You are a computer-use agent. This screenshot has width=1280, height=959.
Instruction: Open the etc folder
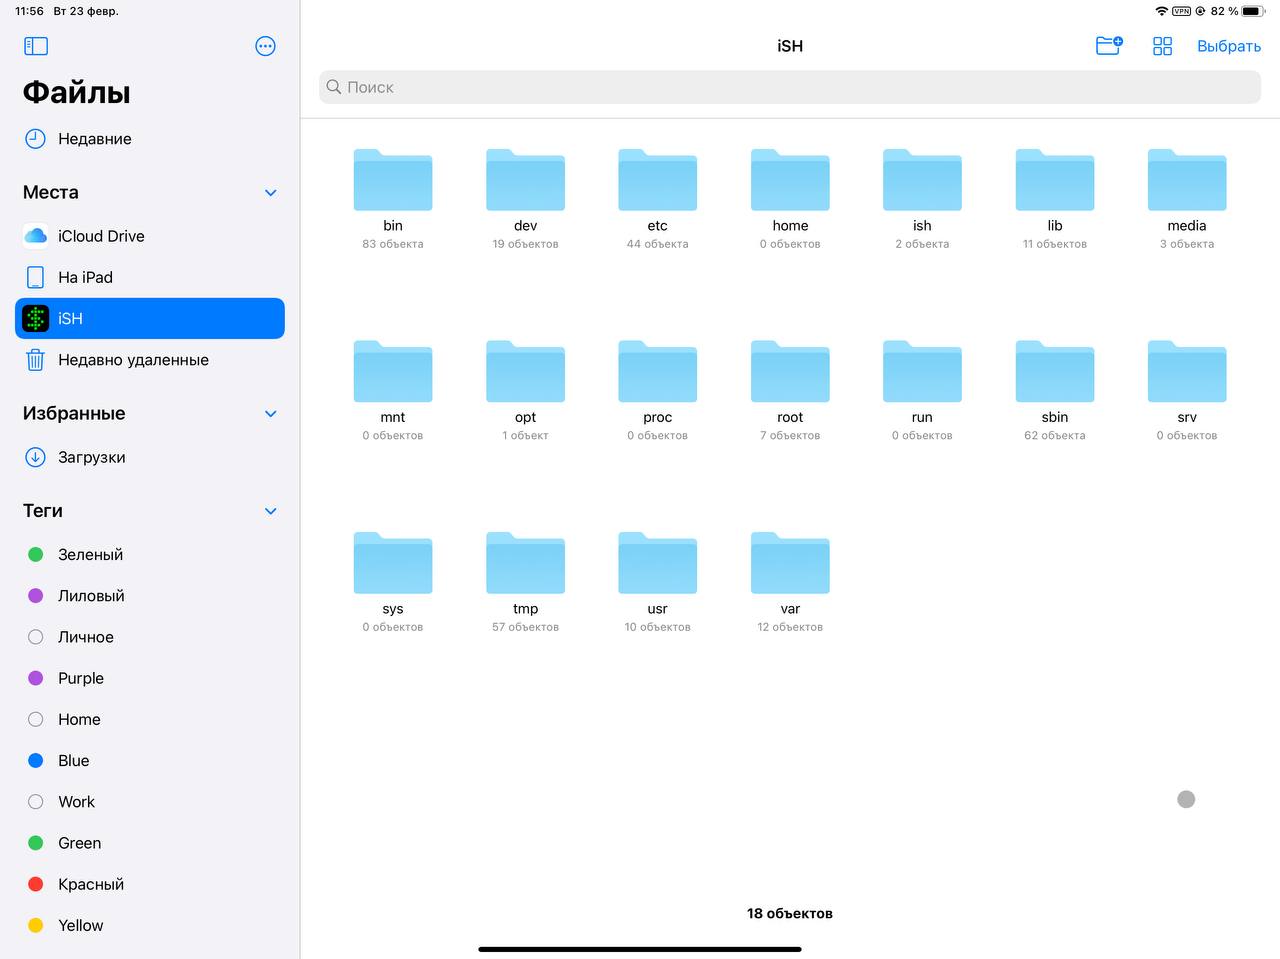[657, 180]
